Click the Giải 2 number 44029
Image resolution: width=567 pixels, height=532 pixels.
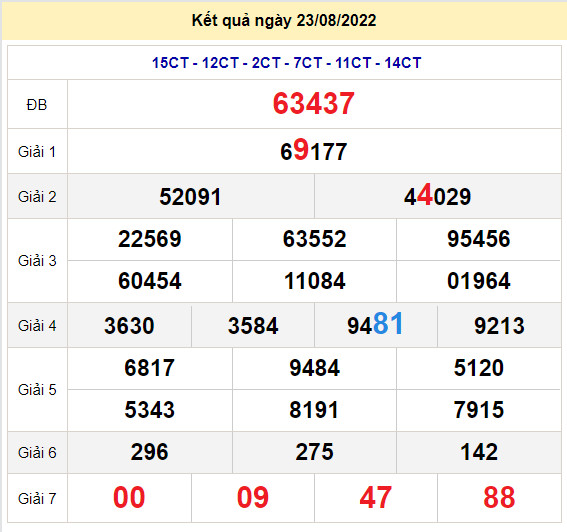pyautogui.click(x=438, y=196)
